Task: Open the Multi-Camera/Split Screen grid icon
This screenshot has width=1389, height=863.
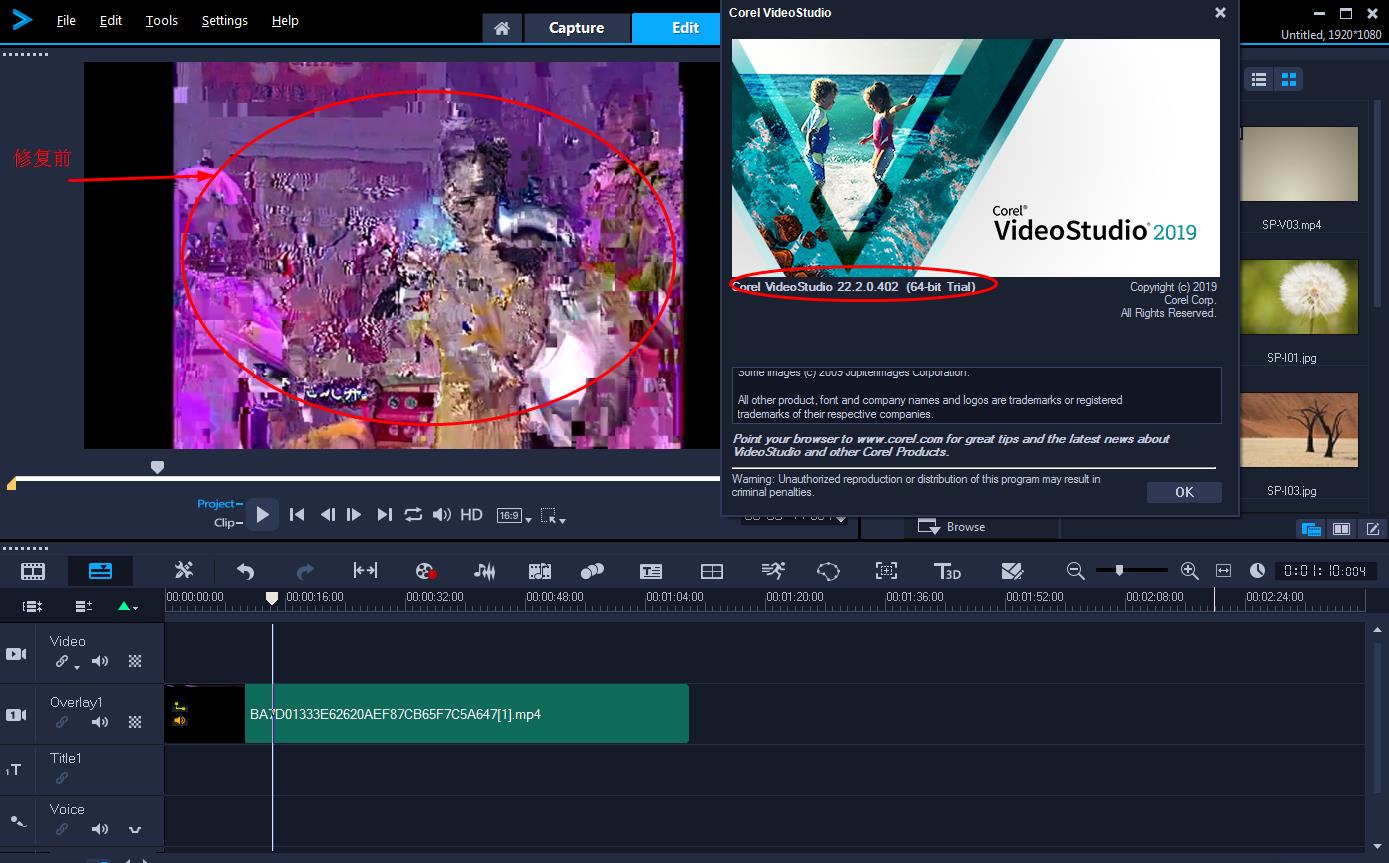Action: point(712,571)
